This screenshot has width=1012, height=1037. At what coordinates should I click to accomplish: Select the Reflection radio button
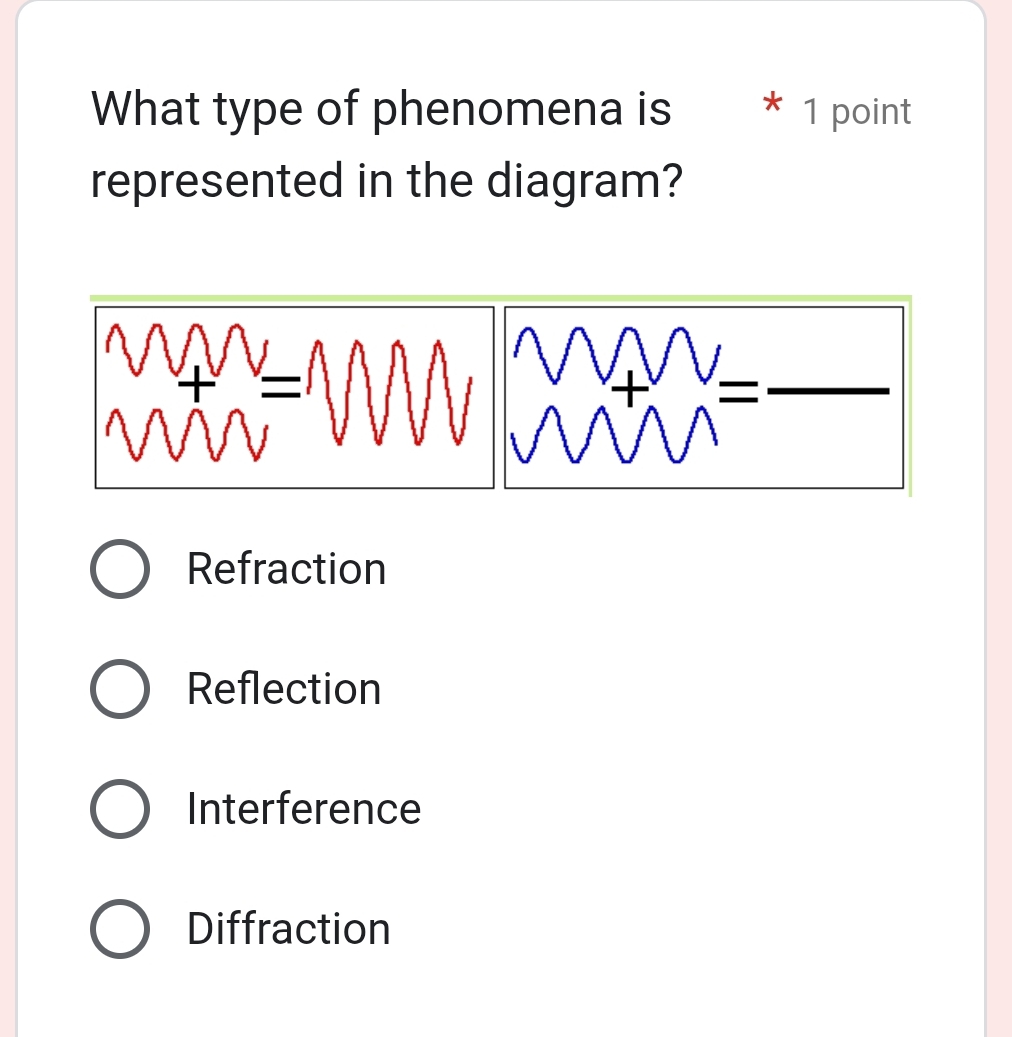(x=119, y=688)
